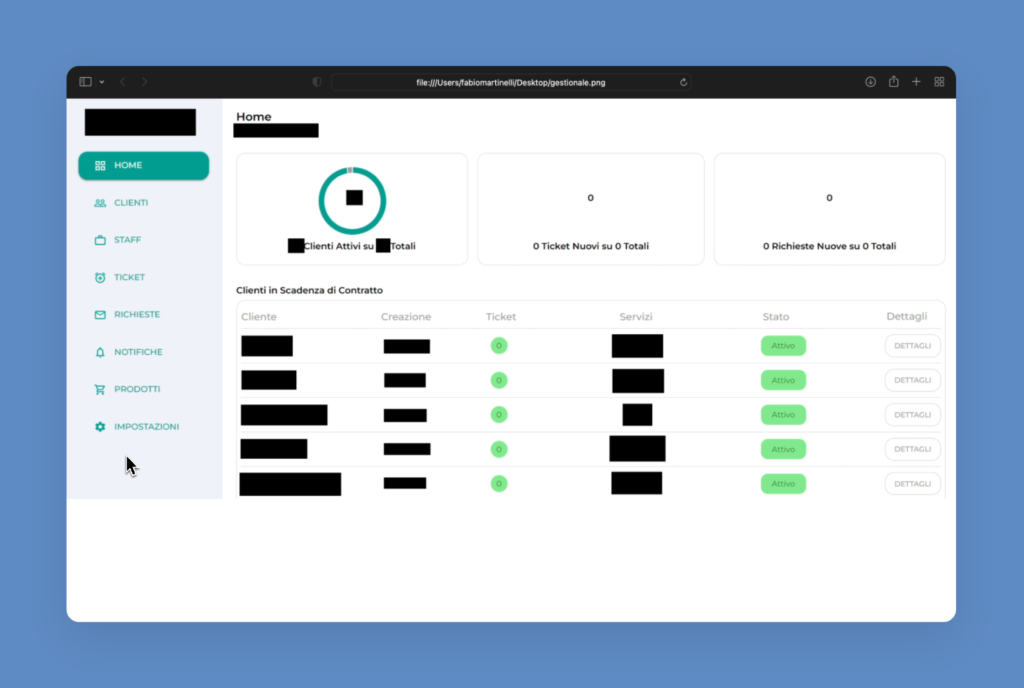Click the people icon for Clienti
The image size is (1024, 688).
(100, 203)
